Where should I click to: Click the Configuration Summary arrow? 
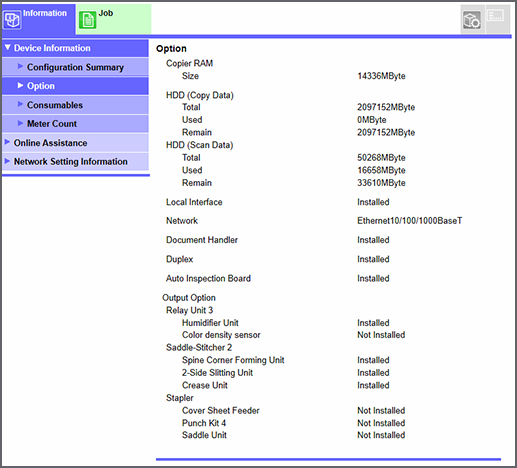click(20, 66)
